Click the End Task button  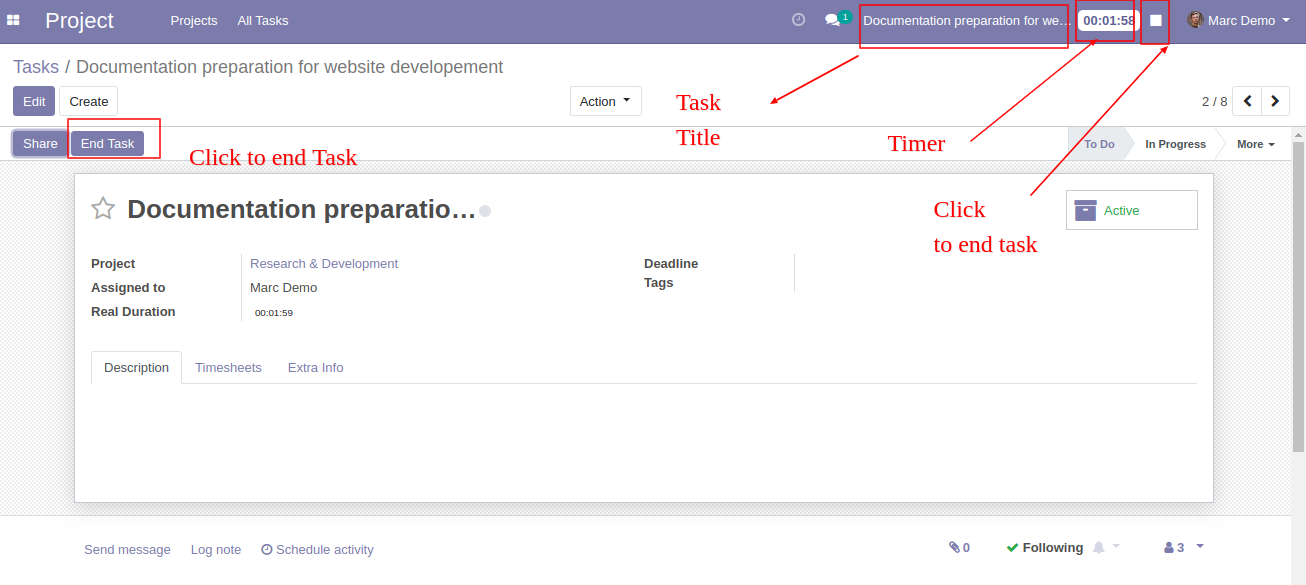[107, 143]
